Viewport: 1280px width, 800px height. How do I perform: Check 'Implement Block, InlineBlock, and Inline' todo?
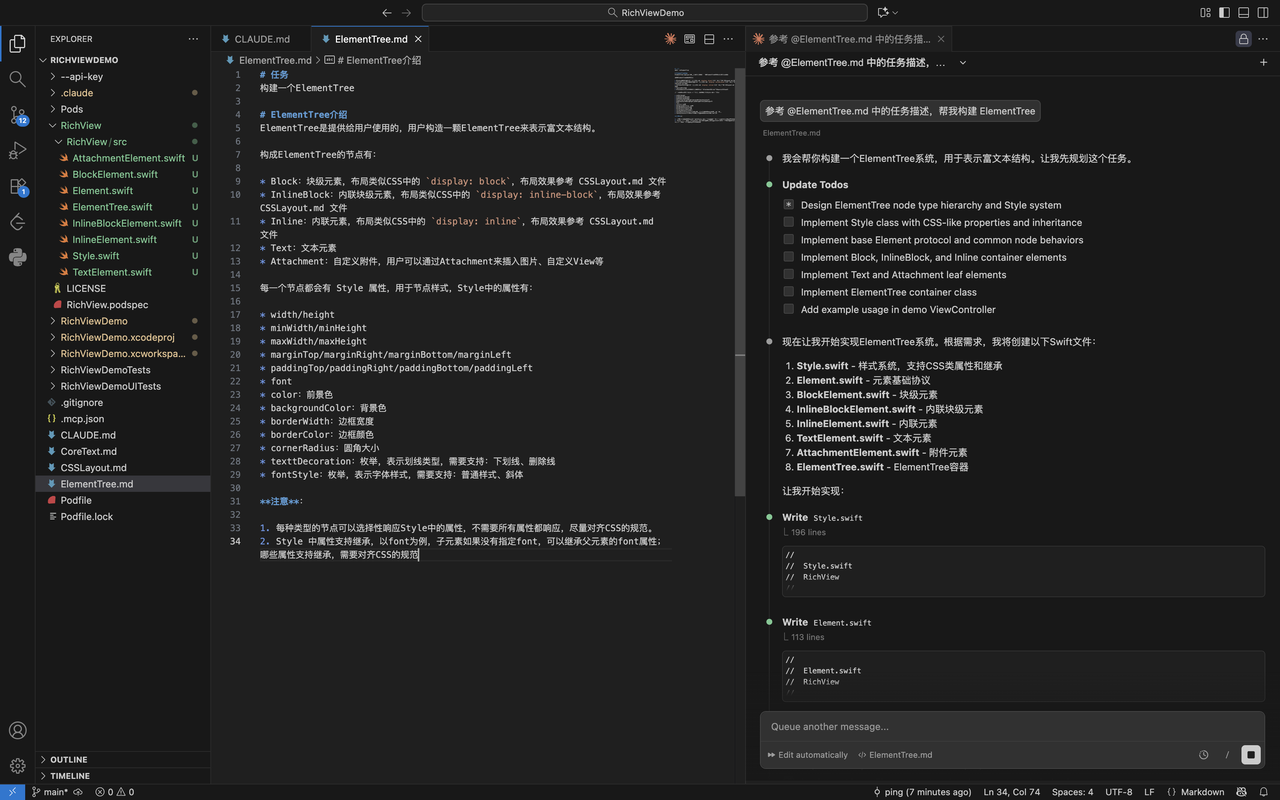(789, 257)
